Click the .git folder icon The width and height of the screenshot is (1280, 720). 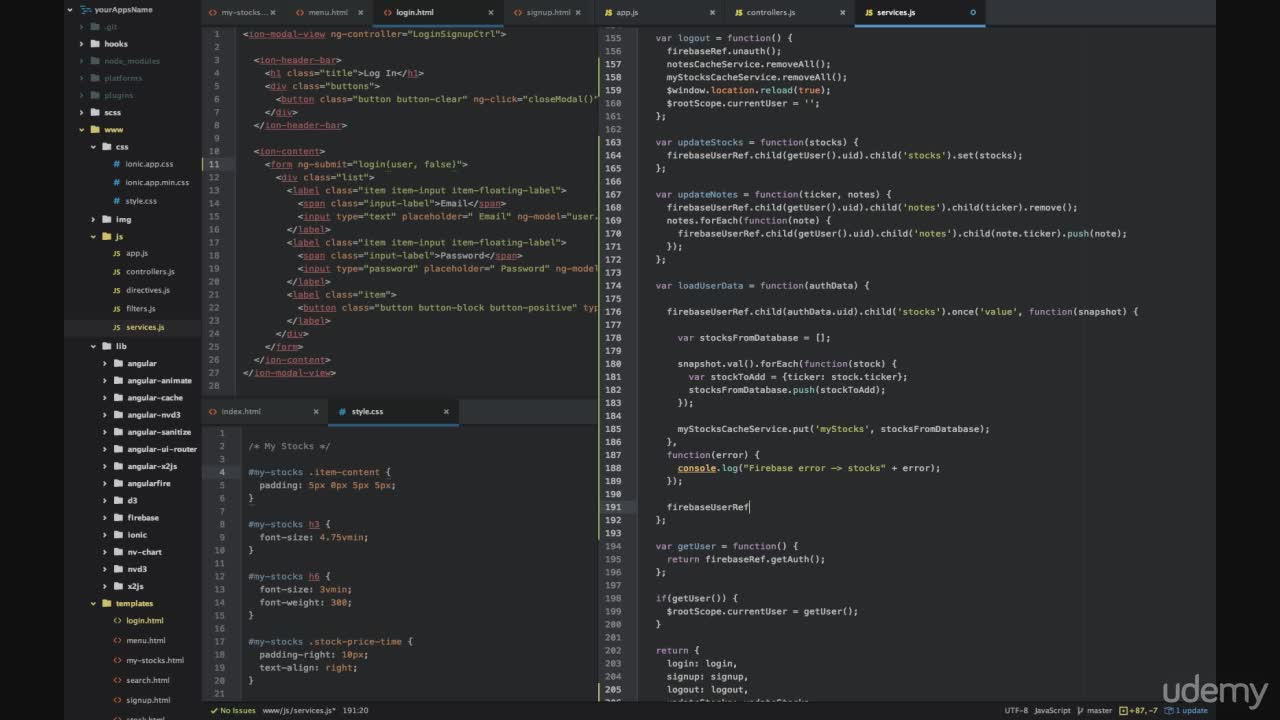coord(95,27)
